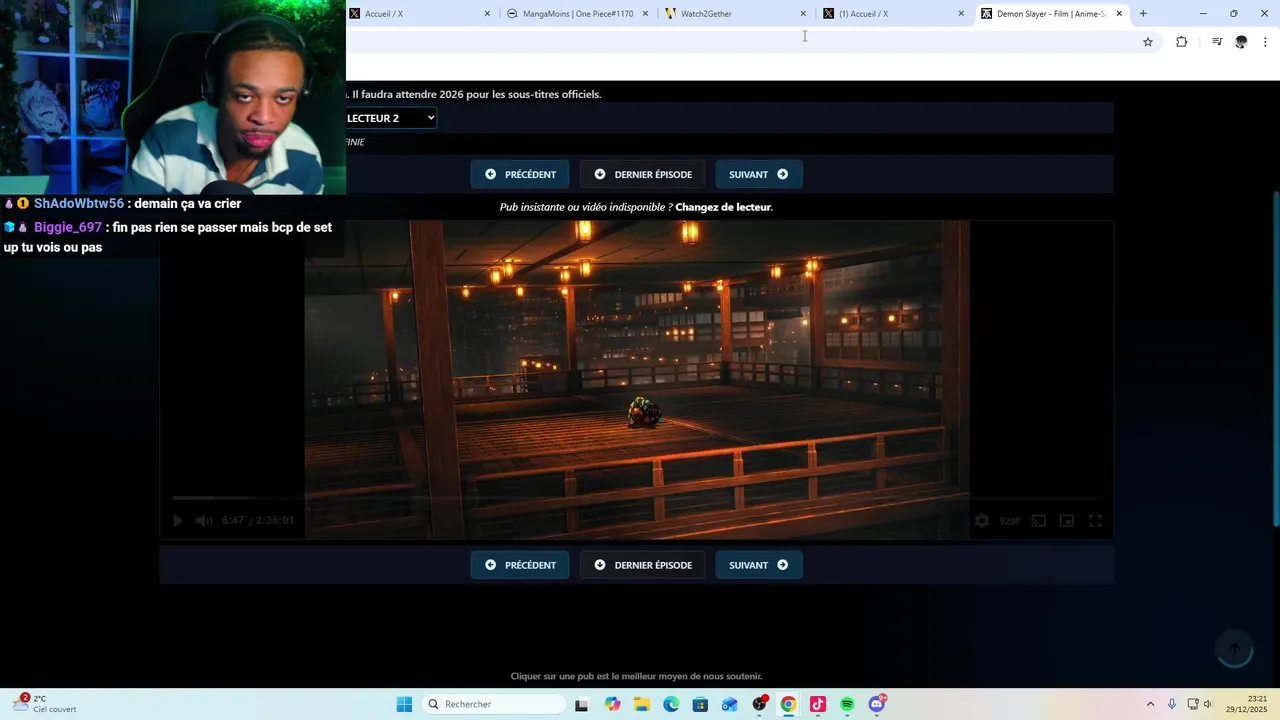Open Task View on the taskbar
The height and width of the screenshot is (720, 1280).
coord(582,704)
